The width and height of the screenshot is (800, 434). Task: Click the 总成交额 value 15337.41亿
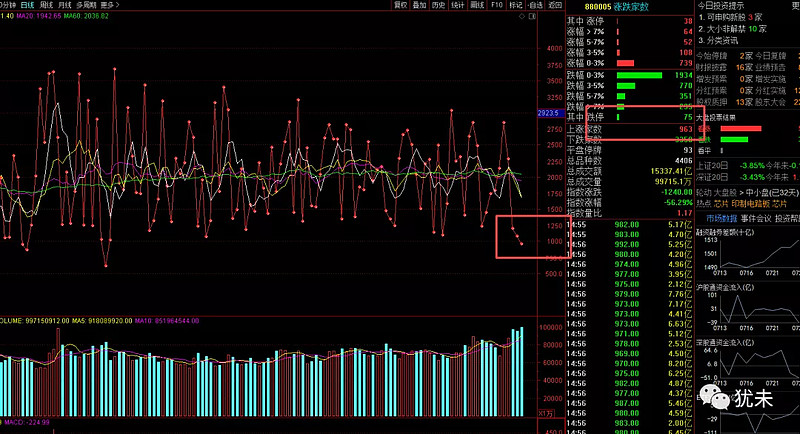pyautogui.click(x=671, y=171)
